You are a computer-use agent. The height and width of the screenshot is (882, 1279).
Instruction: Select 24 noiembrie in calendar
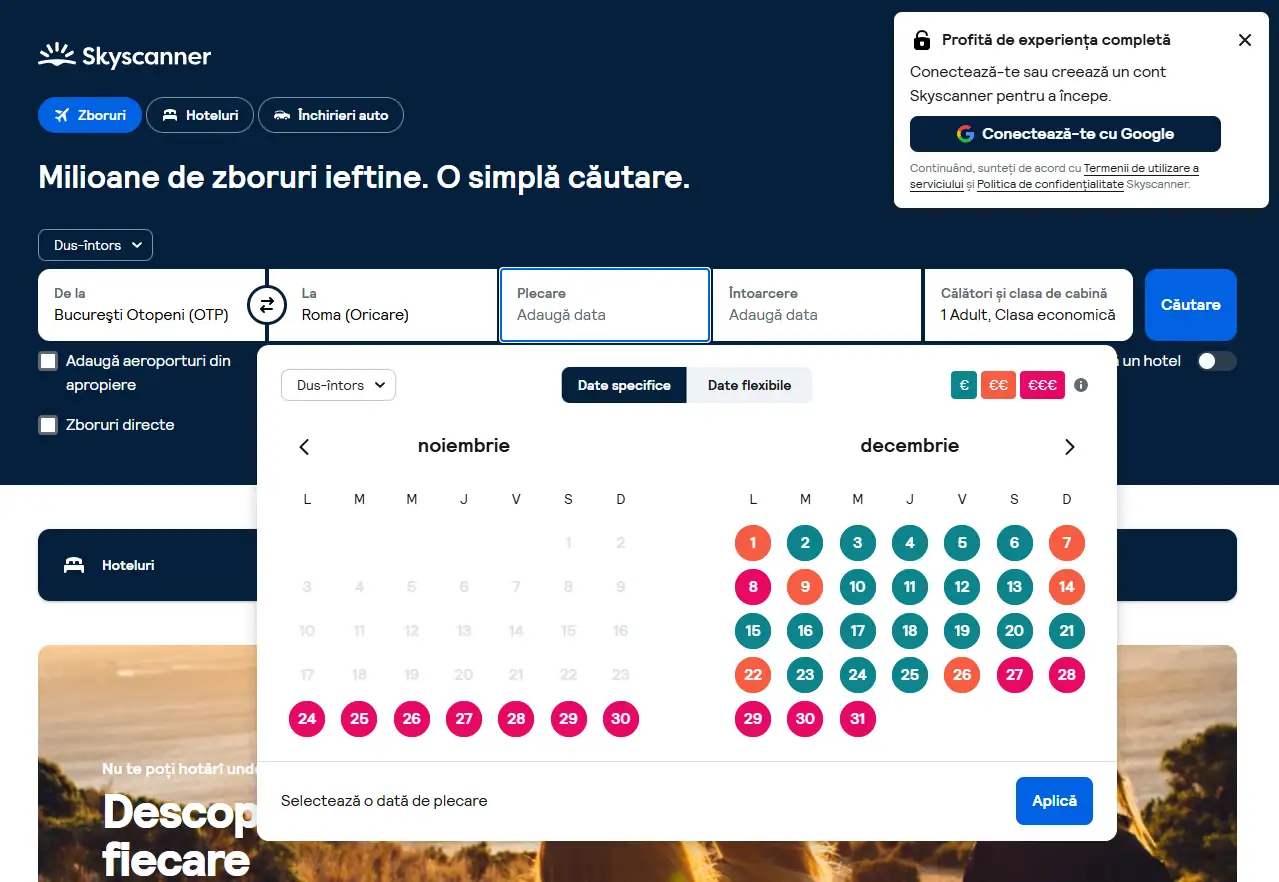point(307,718)
